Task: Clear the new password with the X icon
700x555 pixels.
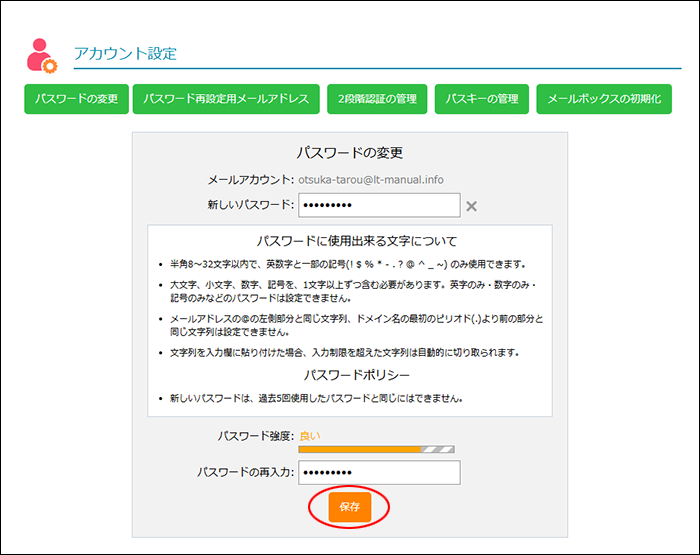Action: click(x=472, y=206)
